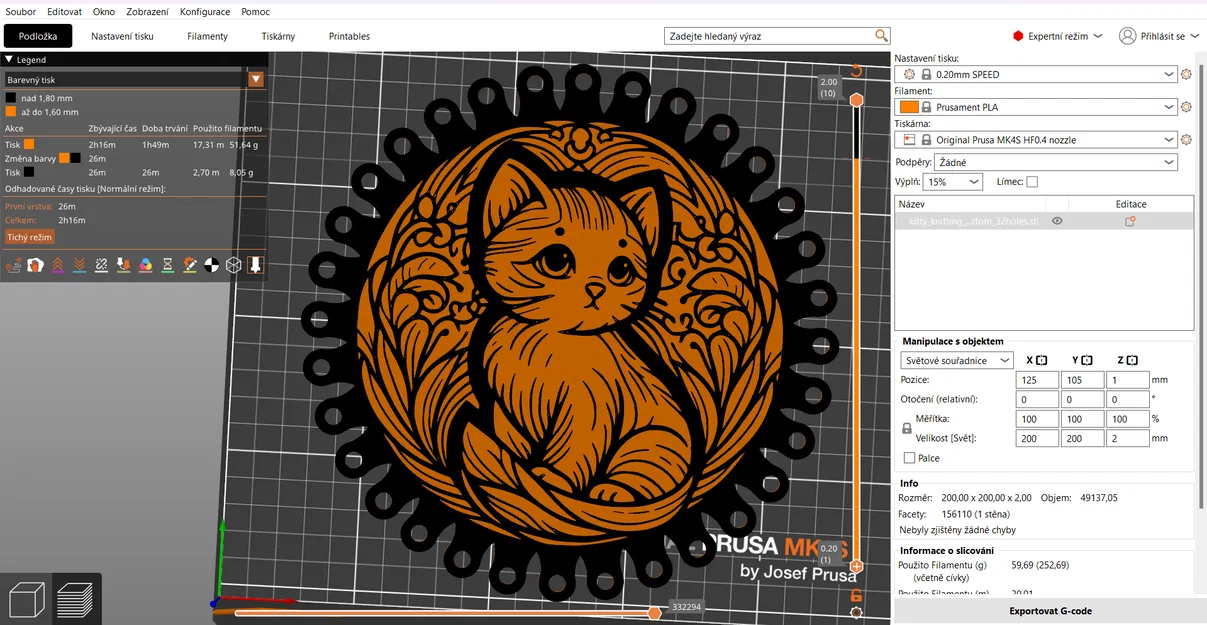Open the Soubor menu
The width and height of the screenshot is (1207, 625).
point(21,11)
